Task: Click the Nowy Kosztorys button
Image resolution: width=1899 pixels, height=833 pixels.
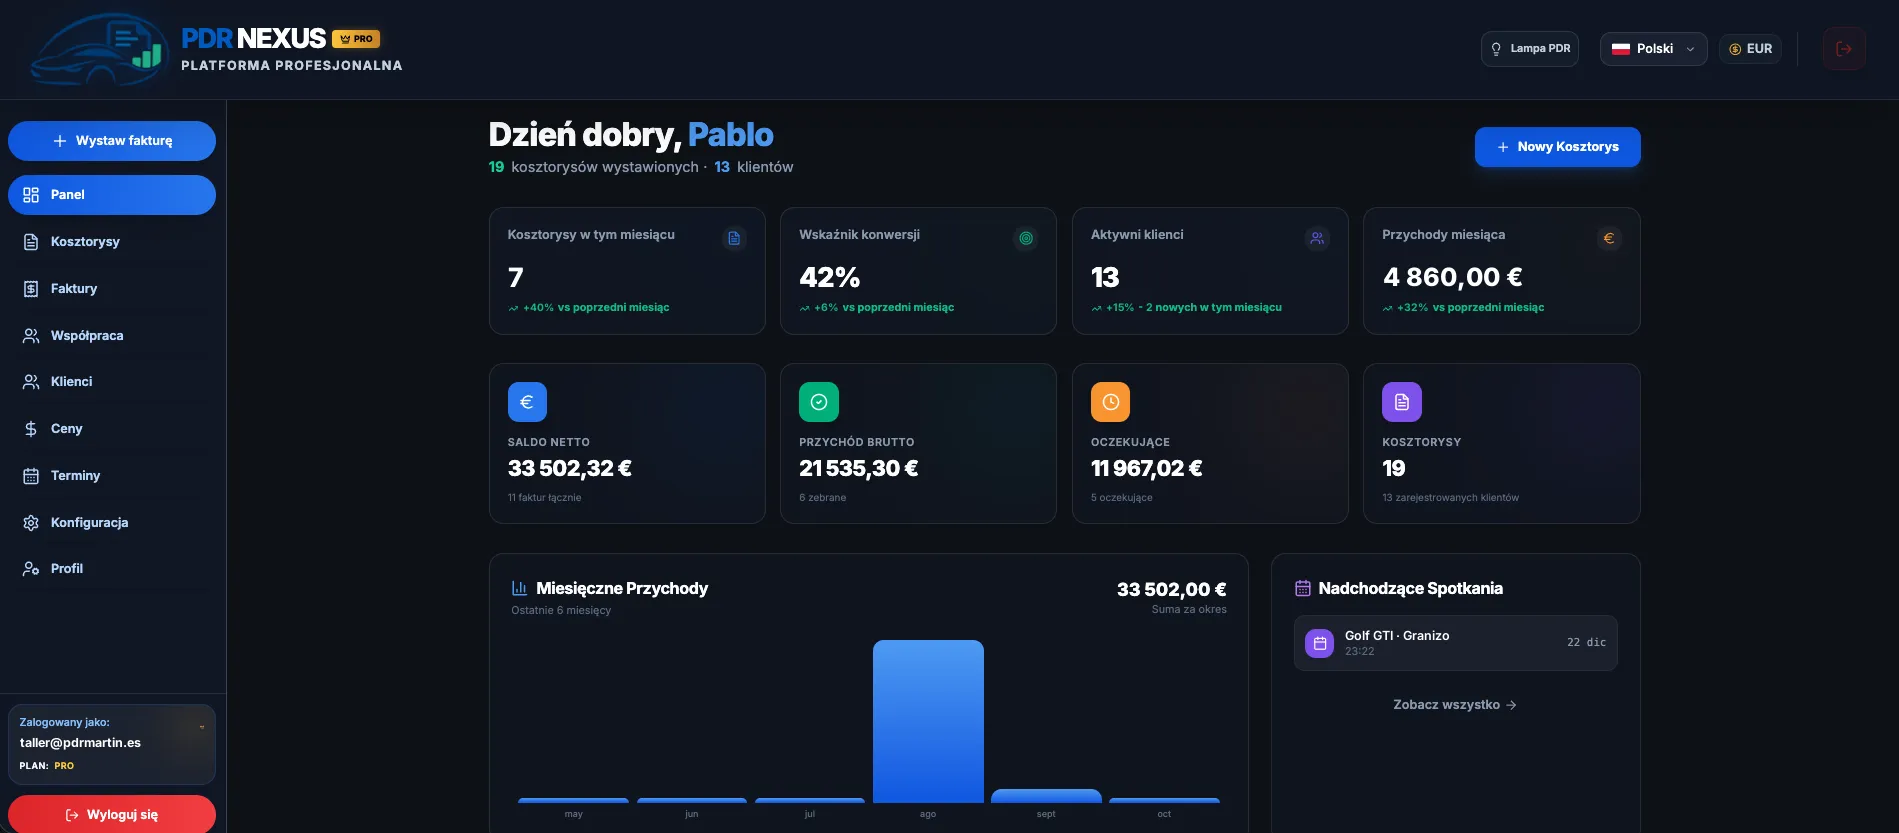Action: click(x=1557, y=147)
